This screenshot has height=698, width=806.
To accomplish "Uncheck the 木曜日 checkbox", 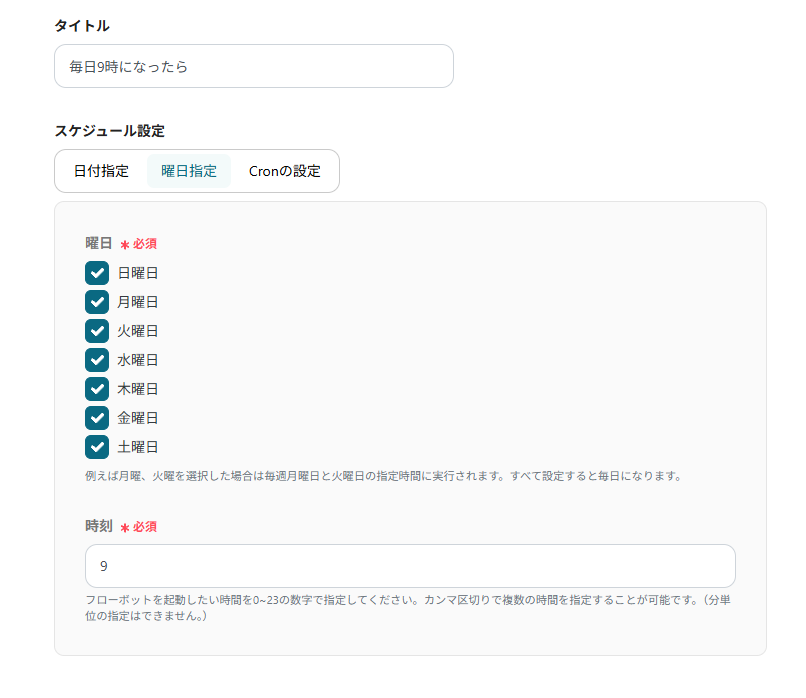I will [97, 388].
